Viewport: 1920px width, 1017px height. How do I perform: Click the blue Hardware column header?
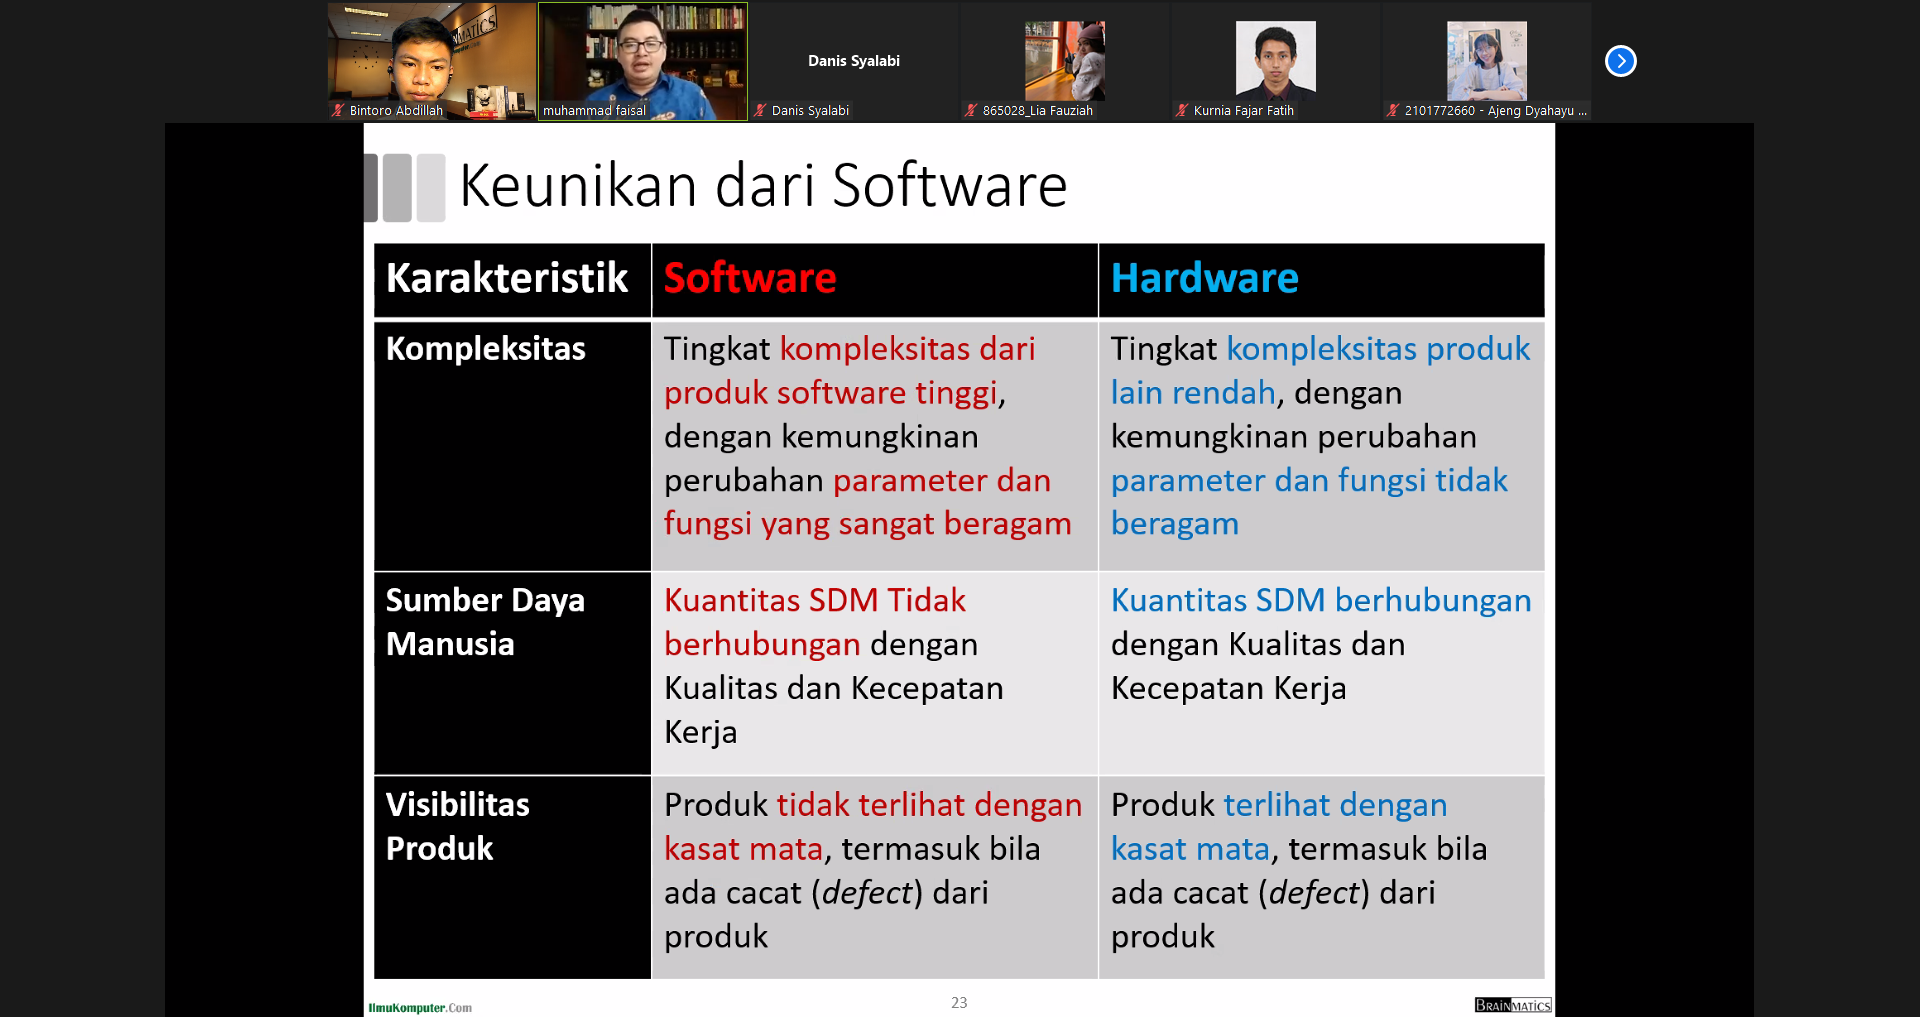tap(1204, 278)
